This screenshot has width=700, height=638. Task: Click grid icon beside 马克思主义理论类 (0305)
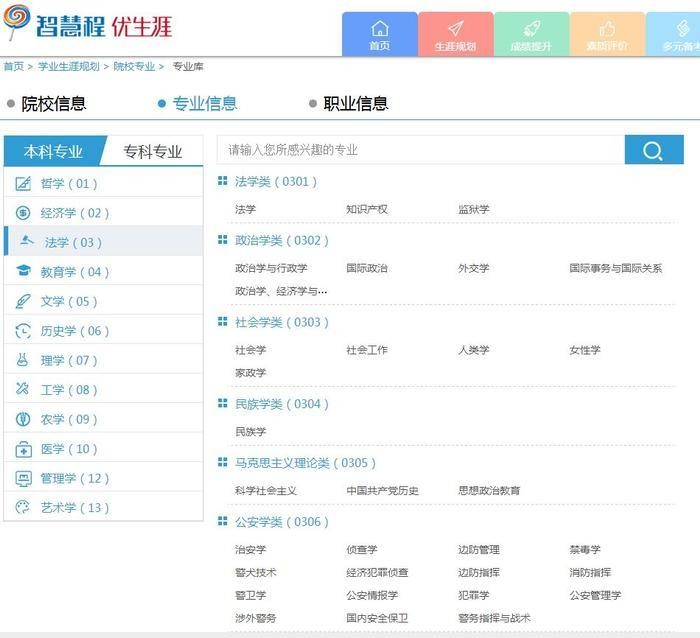pos(222,462)
